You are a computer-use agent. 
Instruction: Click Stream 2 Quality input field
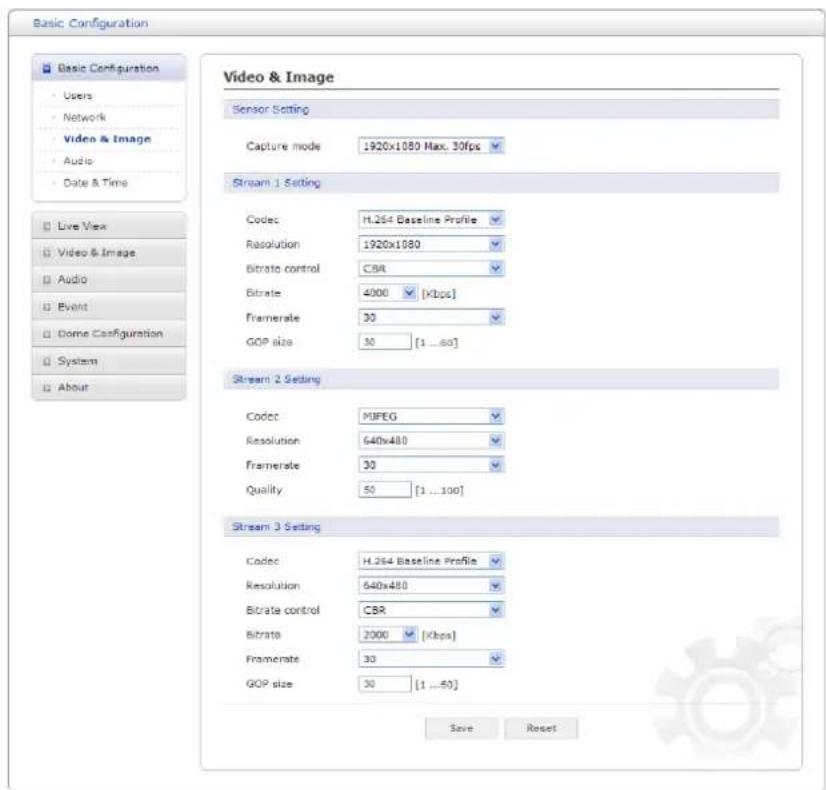tap(385, 490)
